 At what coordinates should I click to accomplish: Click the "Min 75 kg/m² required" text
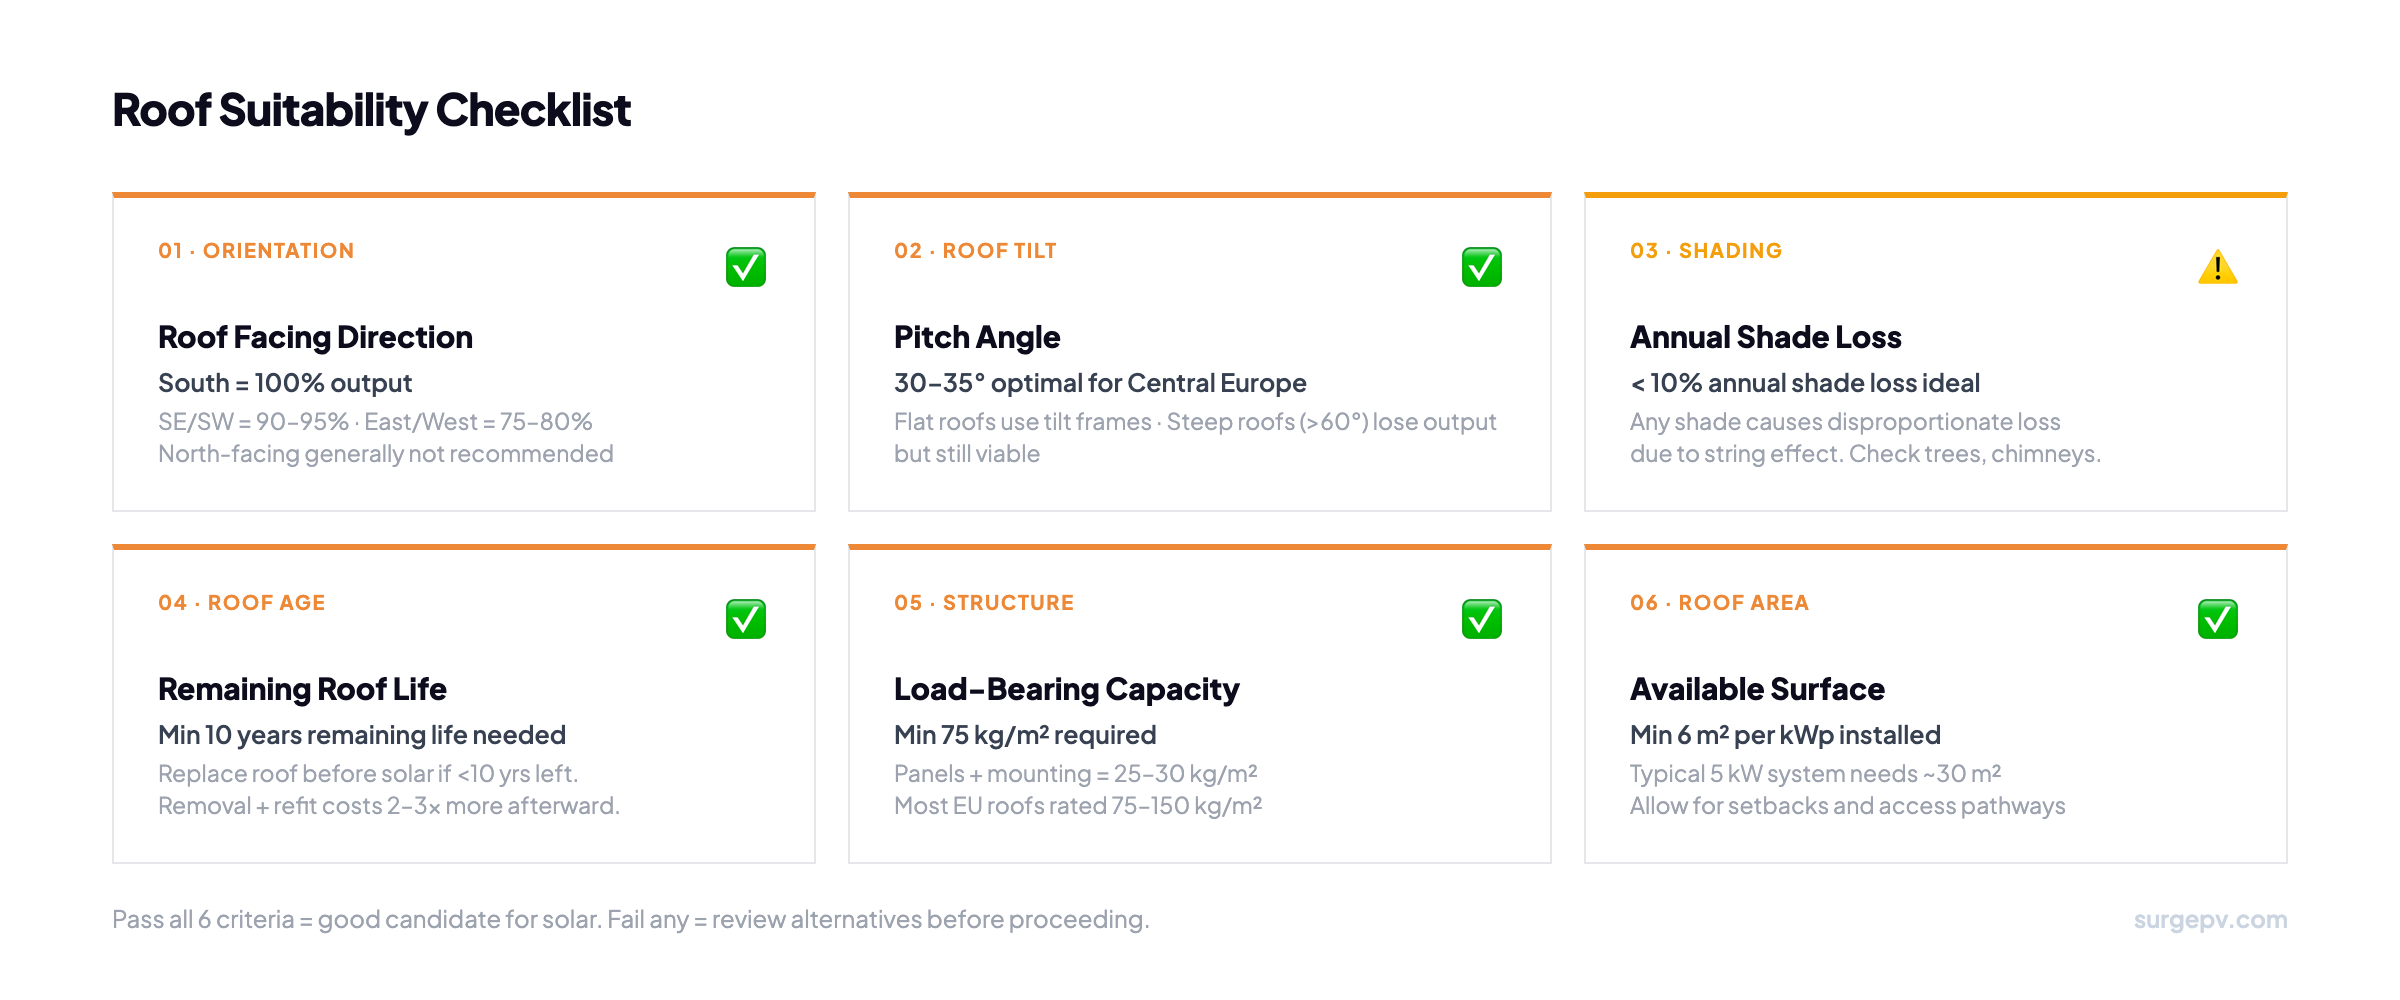point(1025,736)
